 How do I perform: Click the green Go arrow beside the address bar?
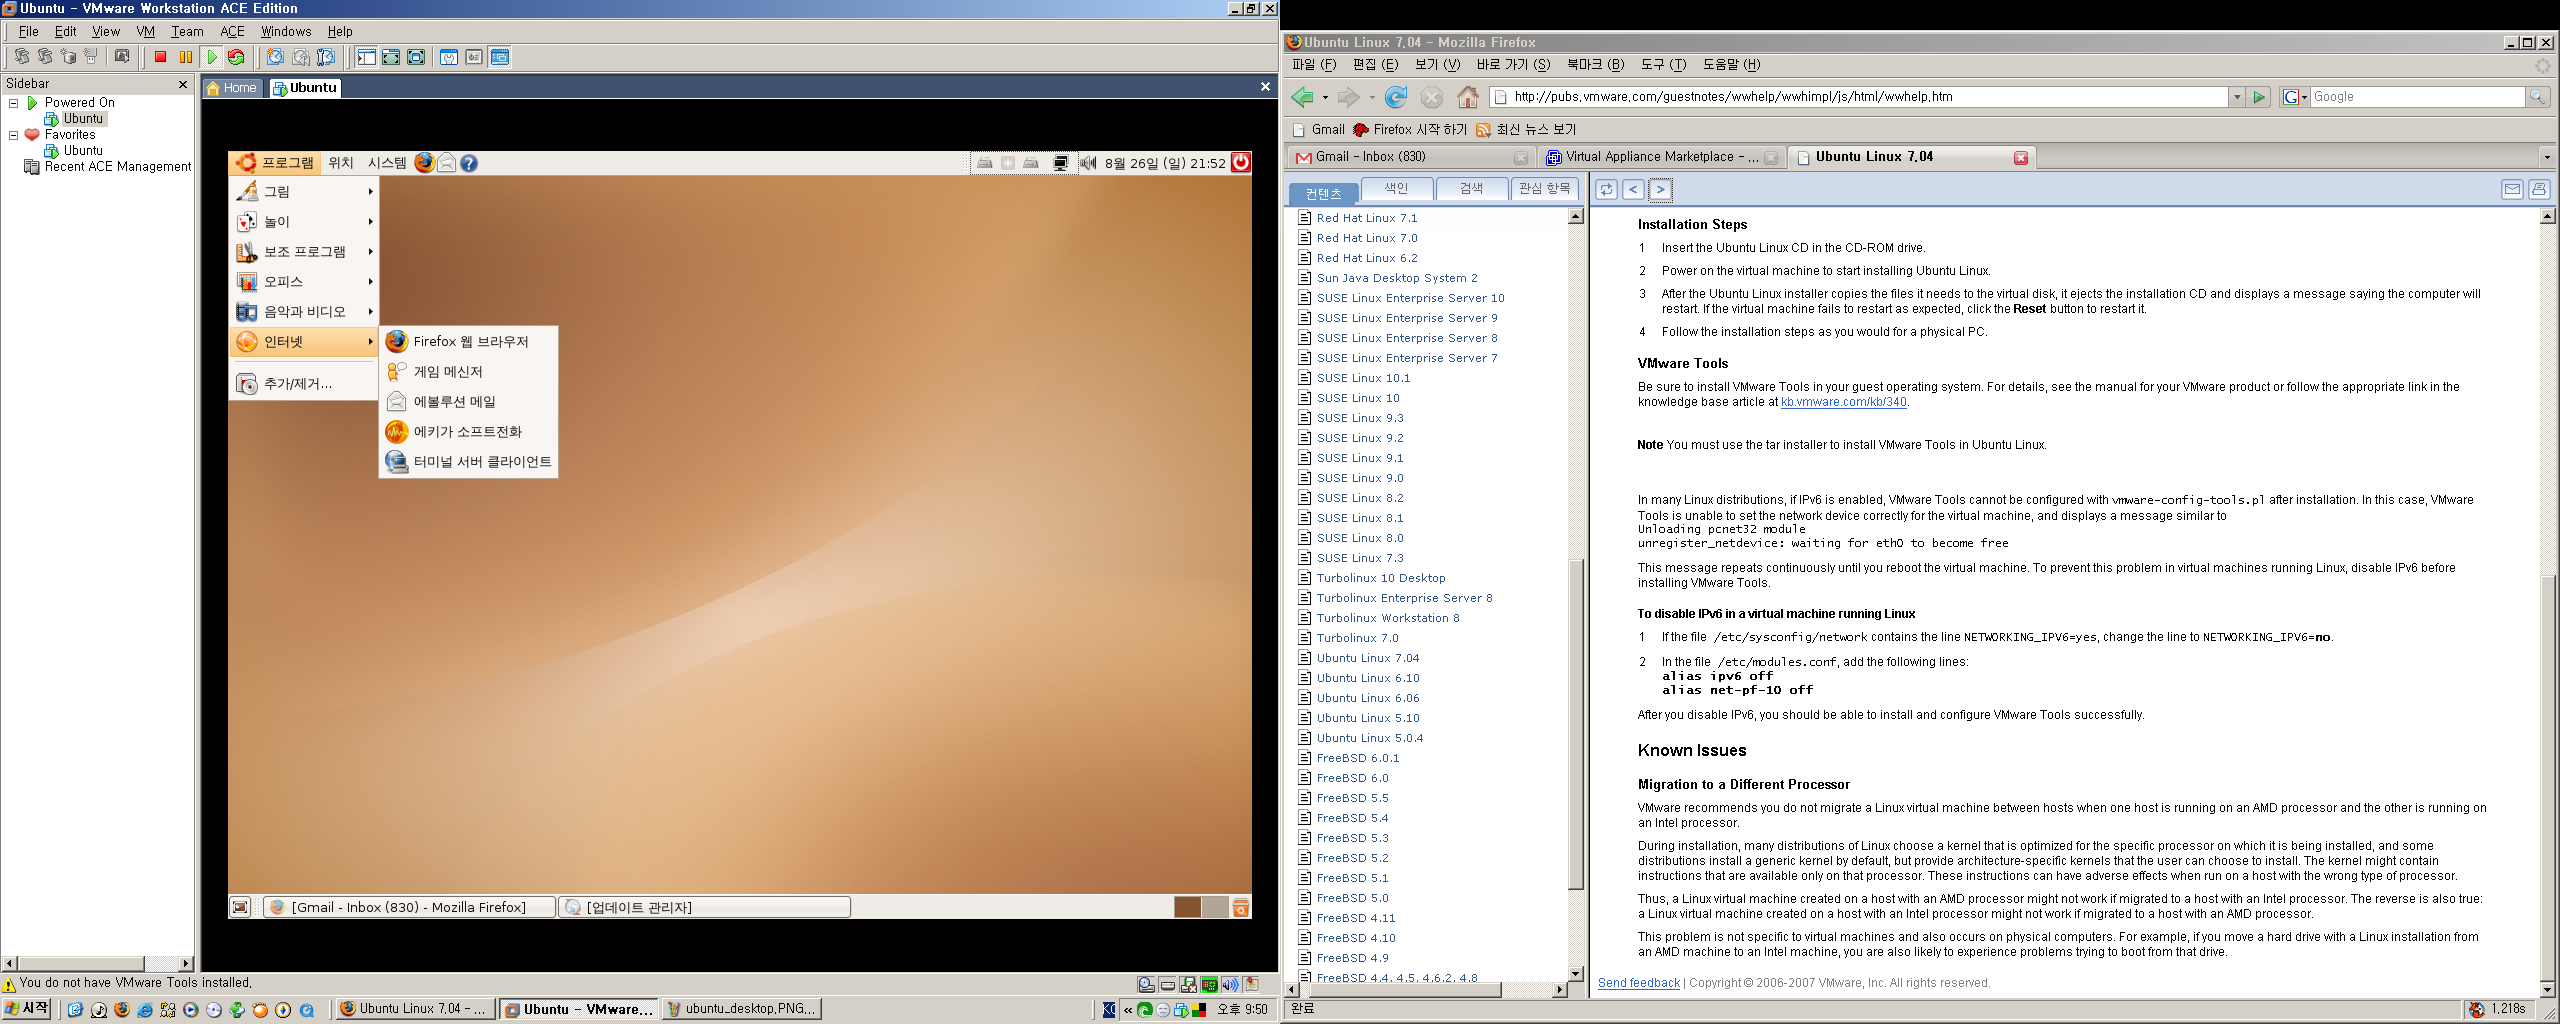tap(2259, 97)
